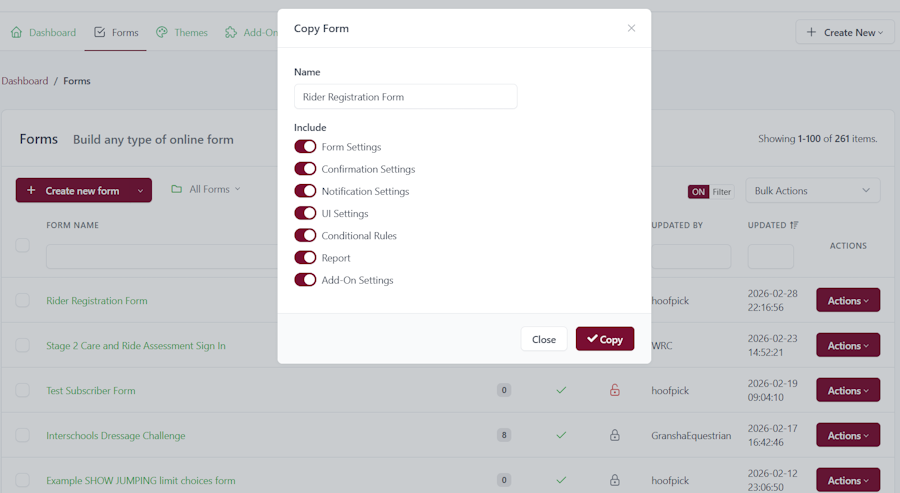Screen dimensions: 900x493
Task: Turn off Notification Settings toggle
Action: coord(305,191)
